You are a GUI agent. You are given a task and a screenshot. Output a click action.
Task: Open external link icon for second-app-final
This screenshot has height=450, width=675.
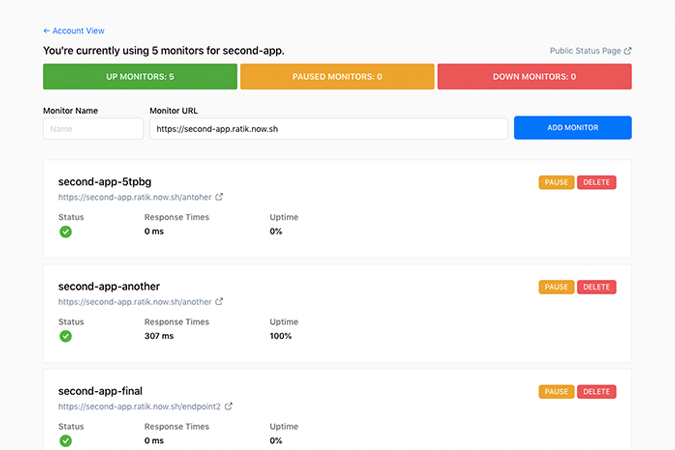pyautogui.click(x=228, y=406)
